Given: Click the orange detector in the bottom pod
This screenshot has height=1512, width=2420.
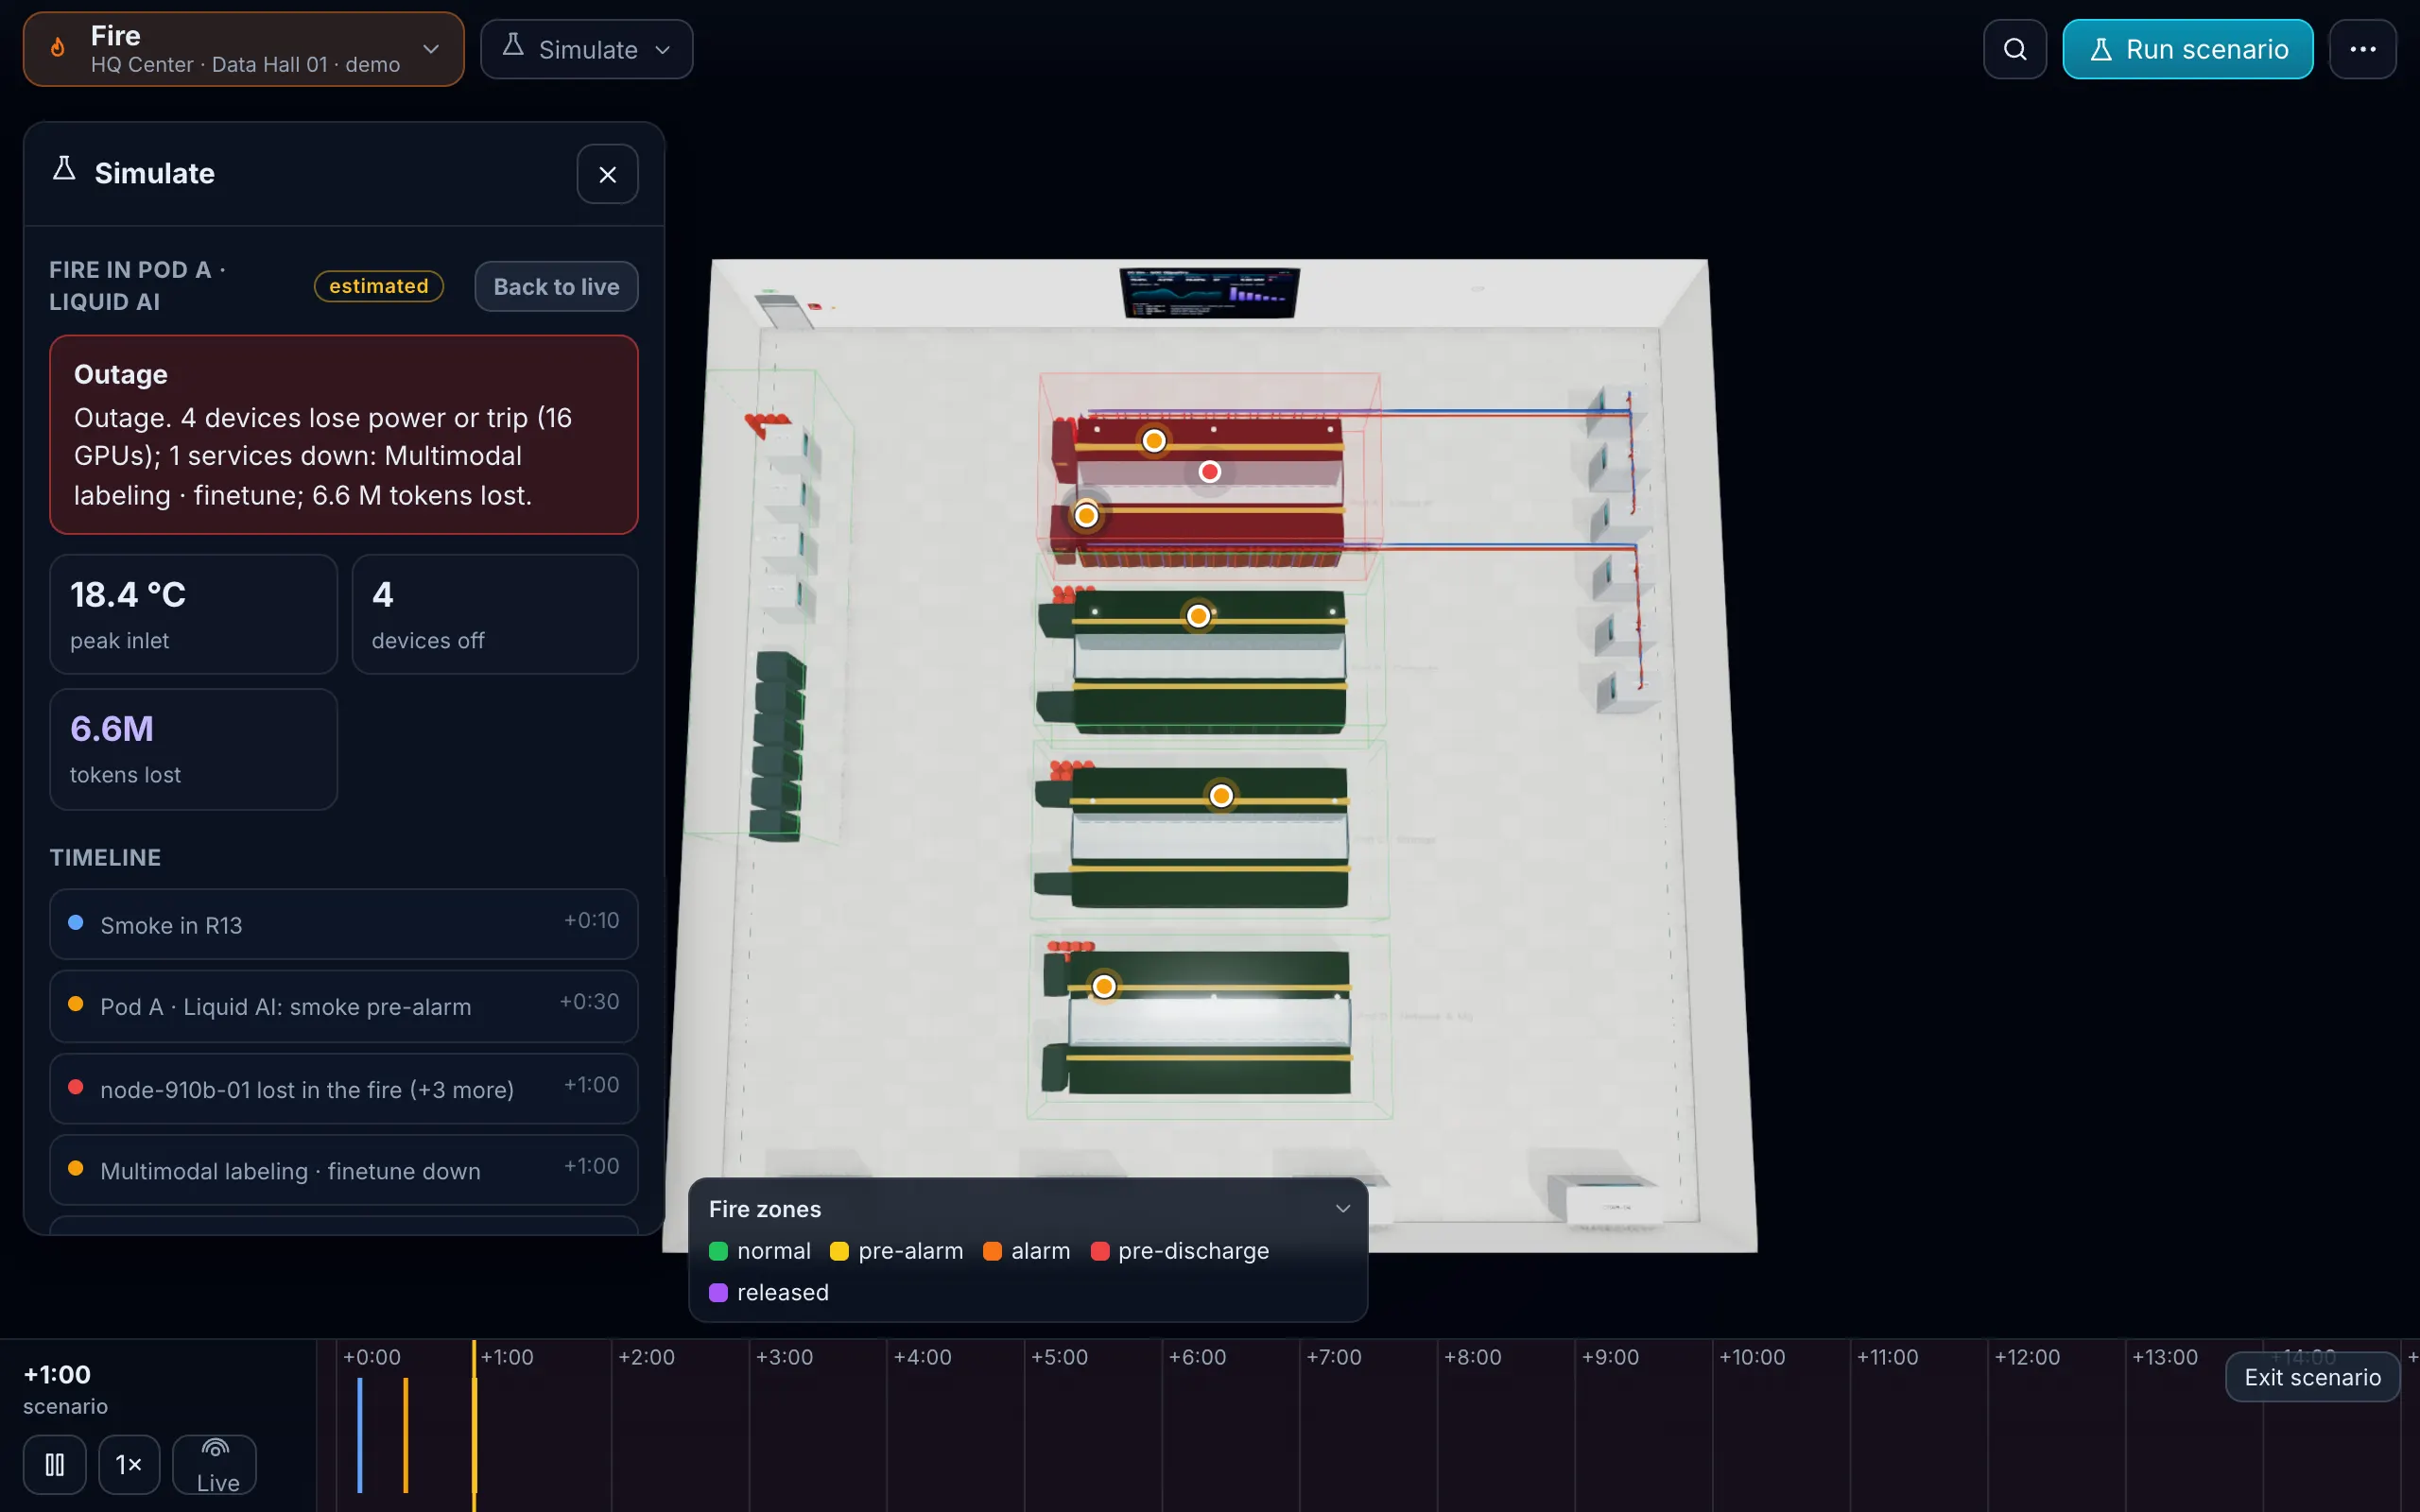Looking at the screenshot, I should click(x=1103, y=986).
